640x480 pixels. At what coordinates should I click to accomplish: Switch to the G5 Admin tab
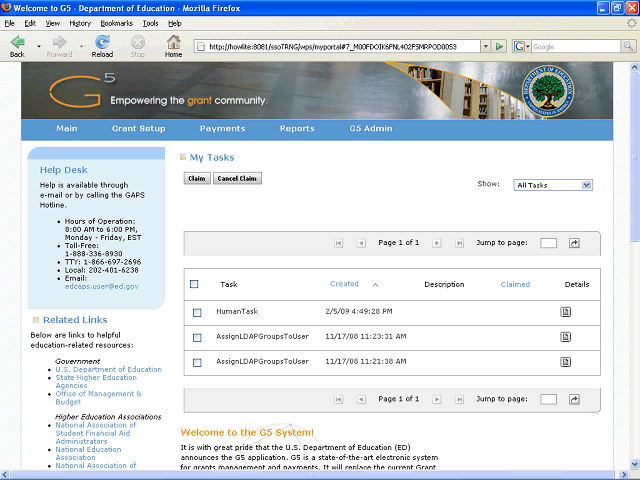pyautogui.click(x=371, y=129)
